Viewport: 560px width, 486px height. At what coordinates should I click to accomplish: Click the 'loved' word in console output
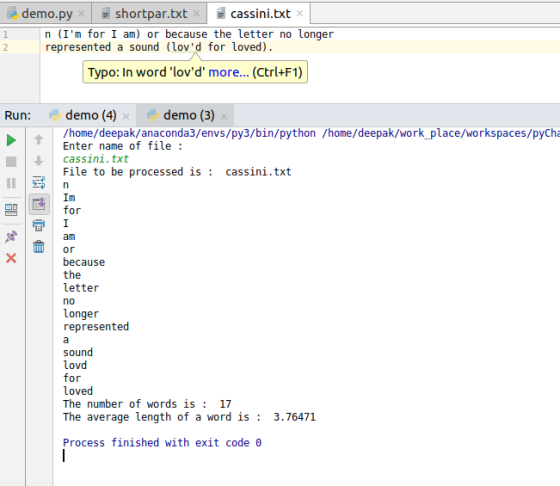click(78, 391)
